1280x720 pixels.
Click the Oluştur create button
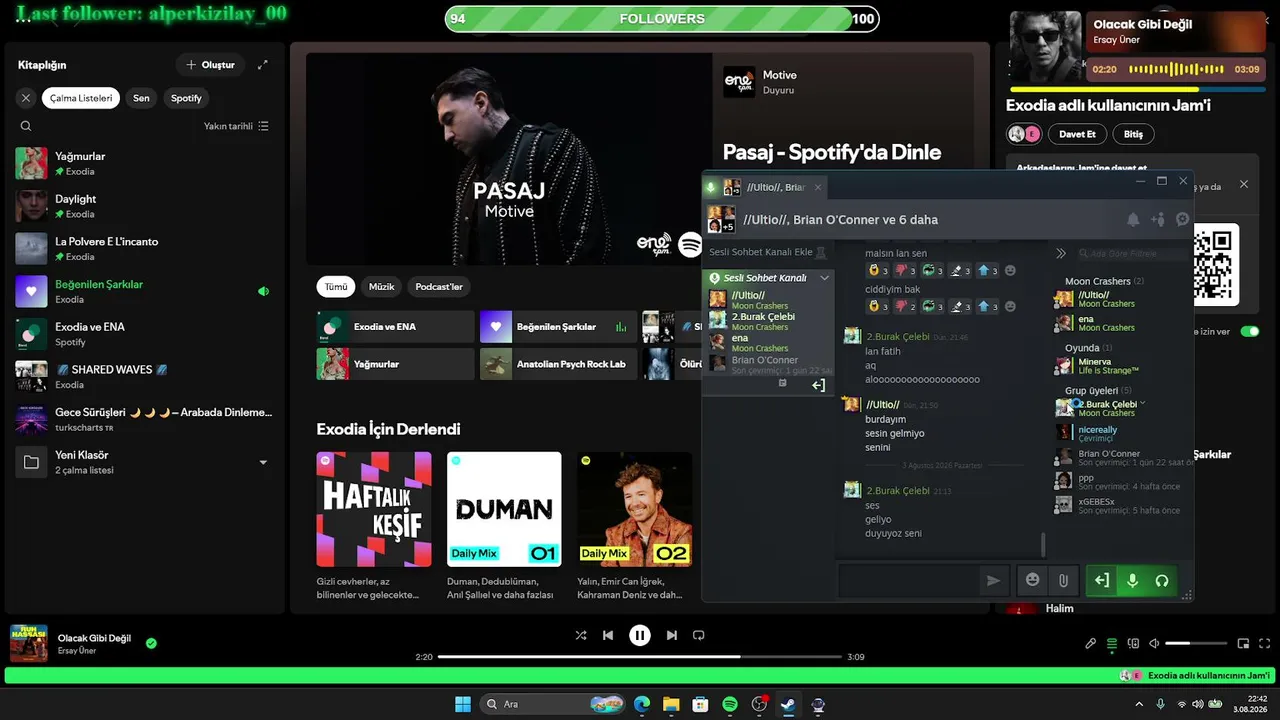(210, 65)
